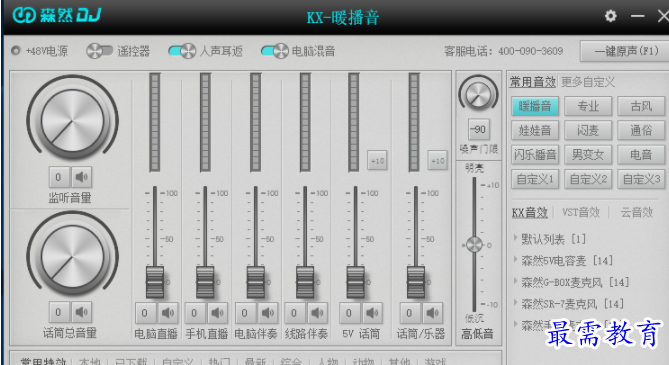Screen dimensions: 669x365
Task: Choose the 闷麦 preset
Action: click(588, 130)
